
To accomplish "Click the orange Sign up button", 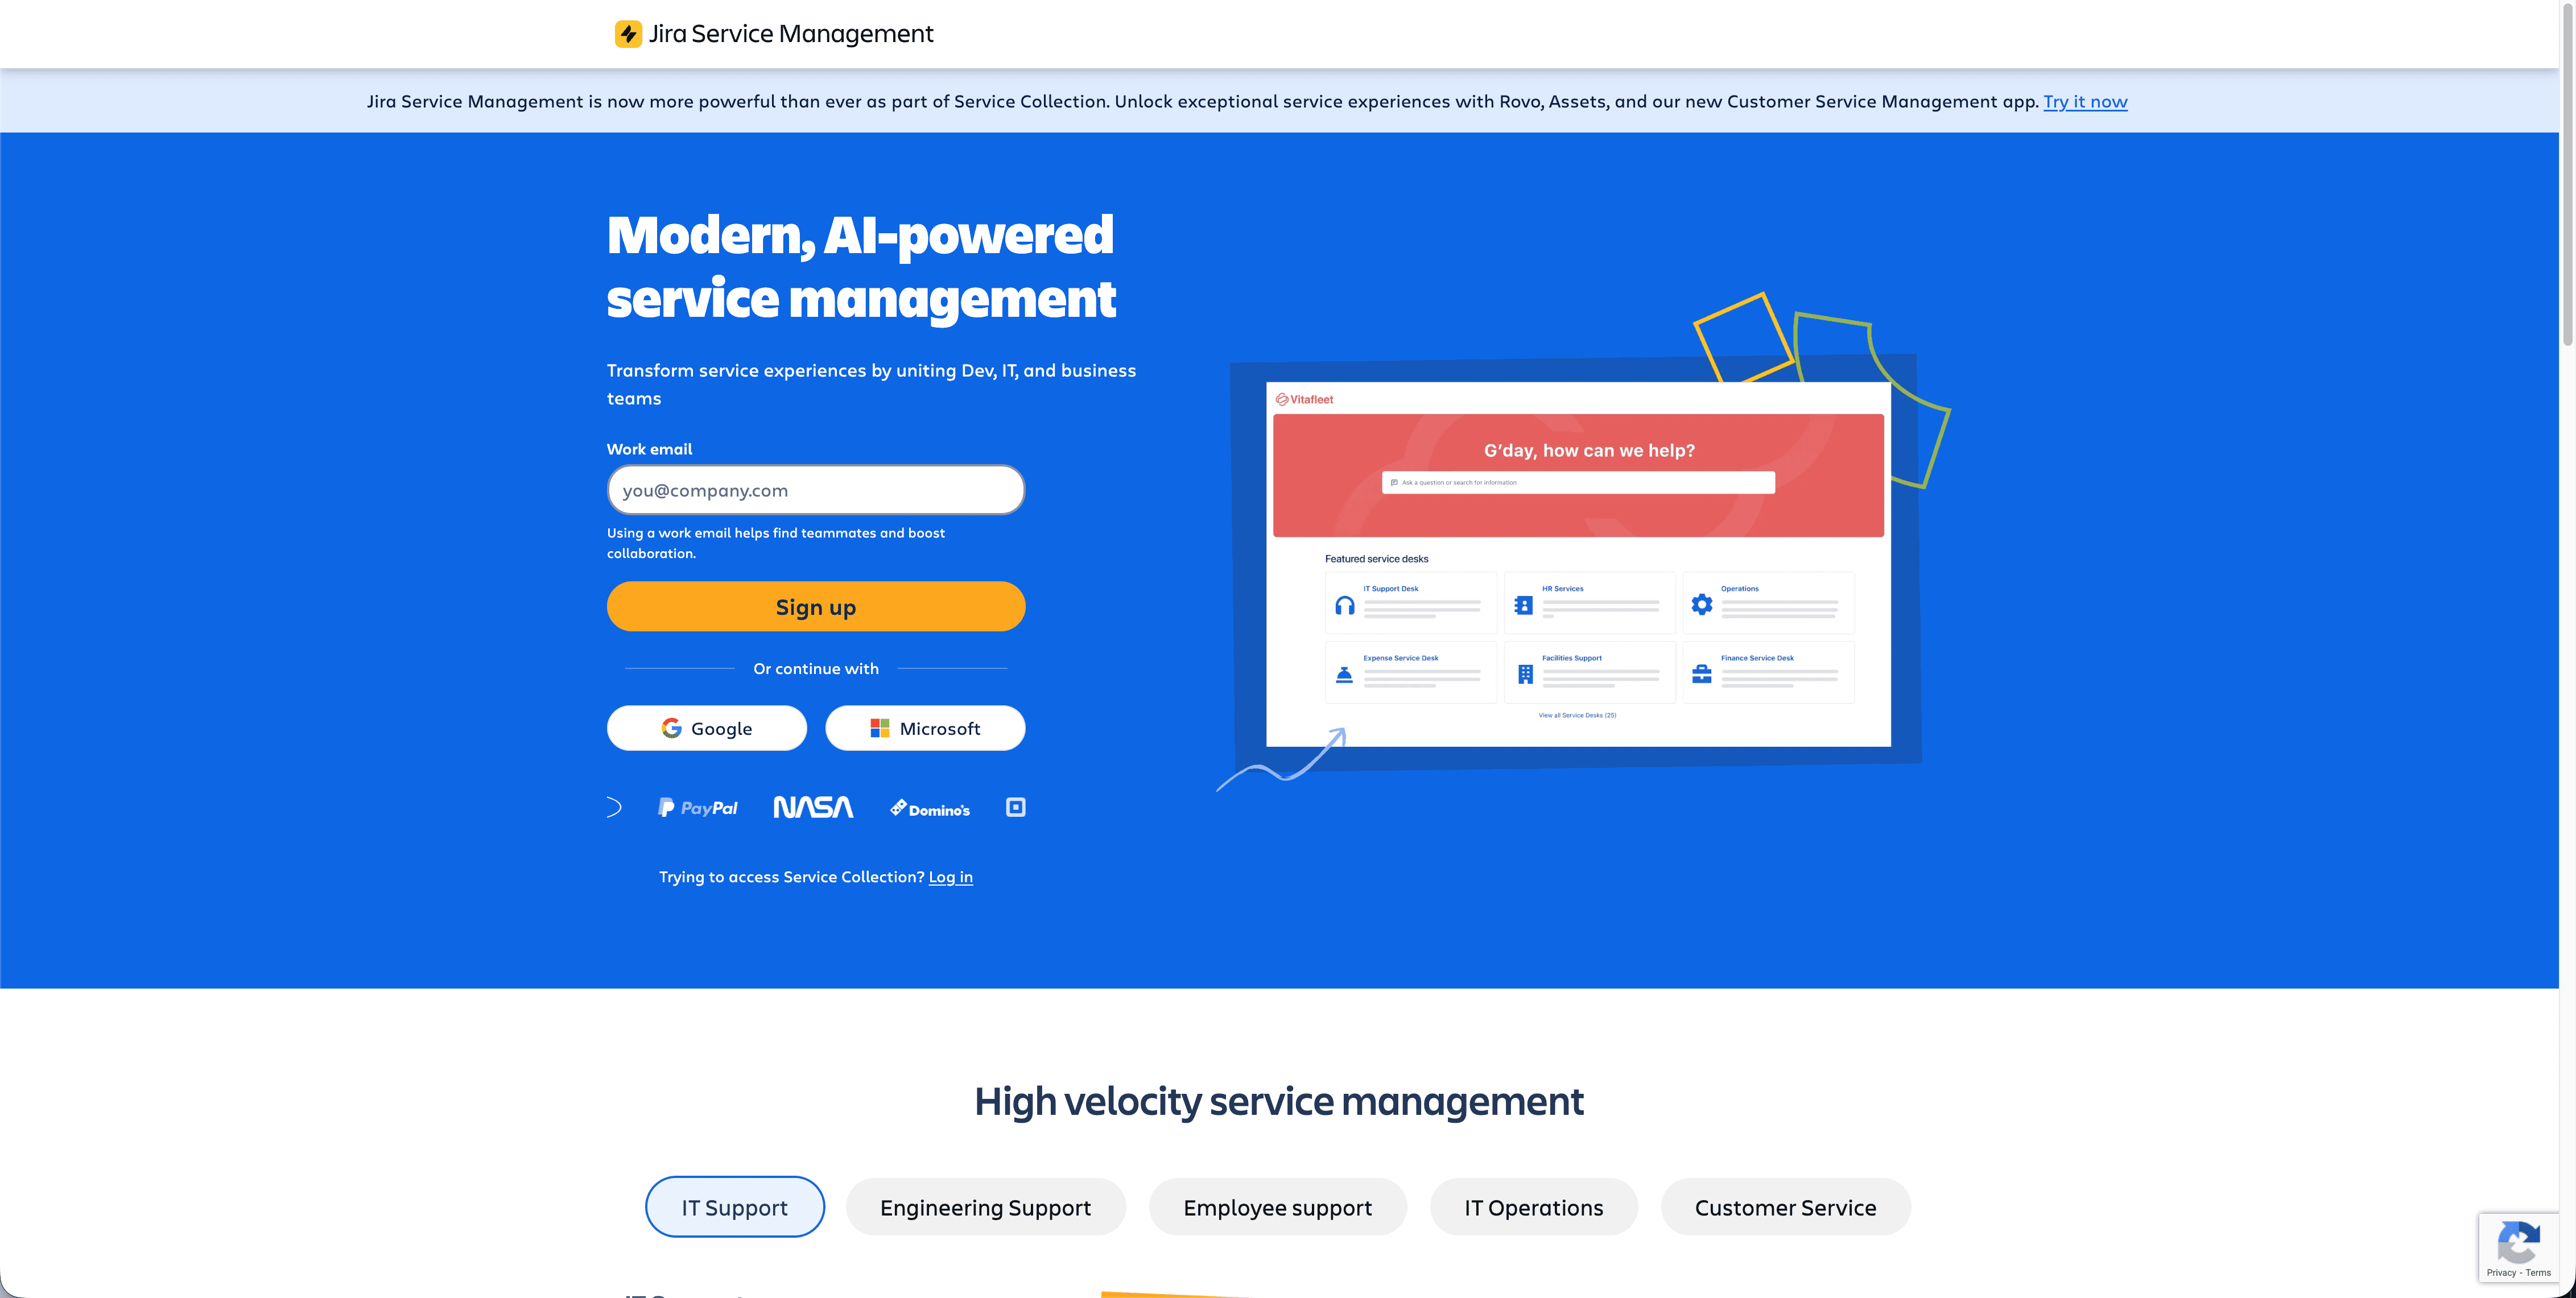I will pyautogui.click(x=816, y=607).
